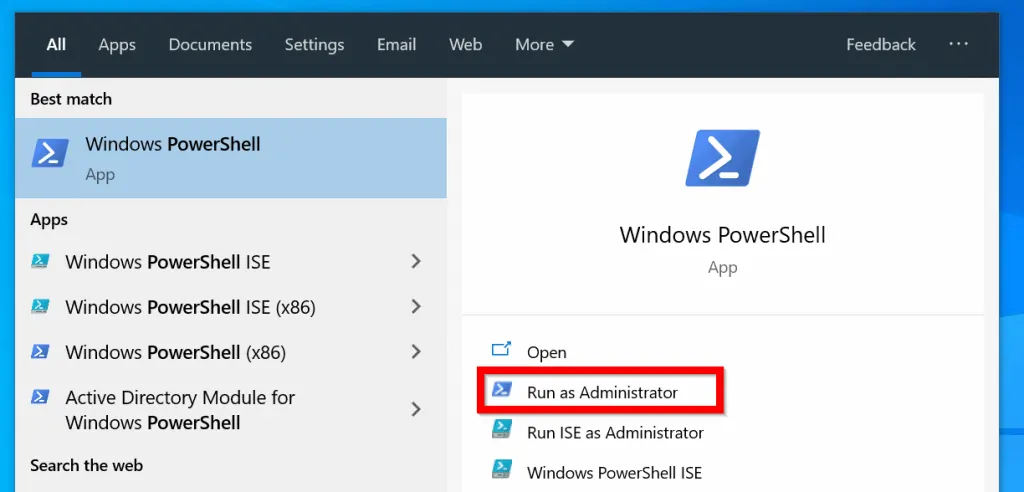1024x492 pixels.
Task: Click PowerShell icon in the Best match result
Action: pos(50,154)
